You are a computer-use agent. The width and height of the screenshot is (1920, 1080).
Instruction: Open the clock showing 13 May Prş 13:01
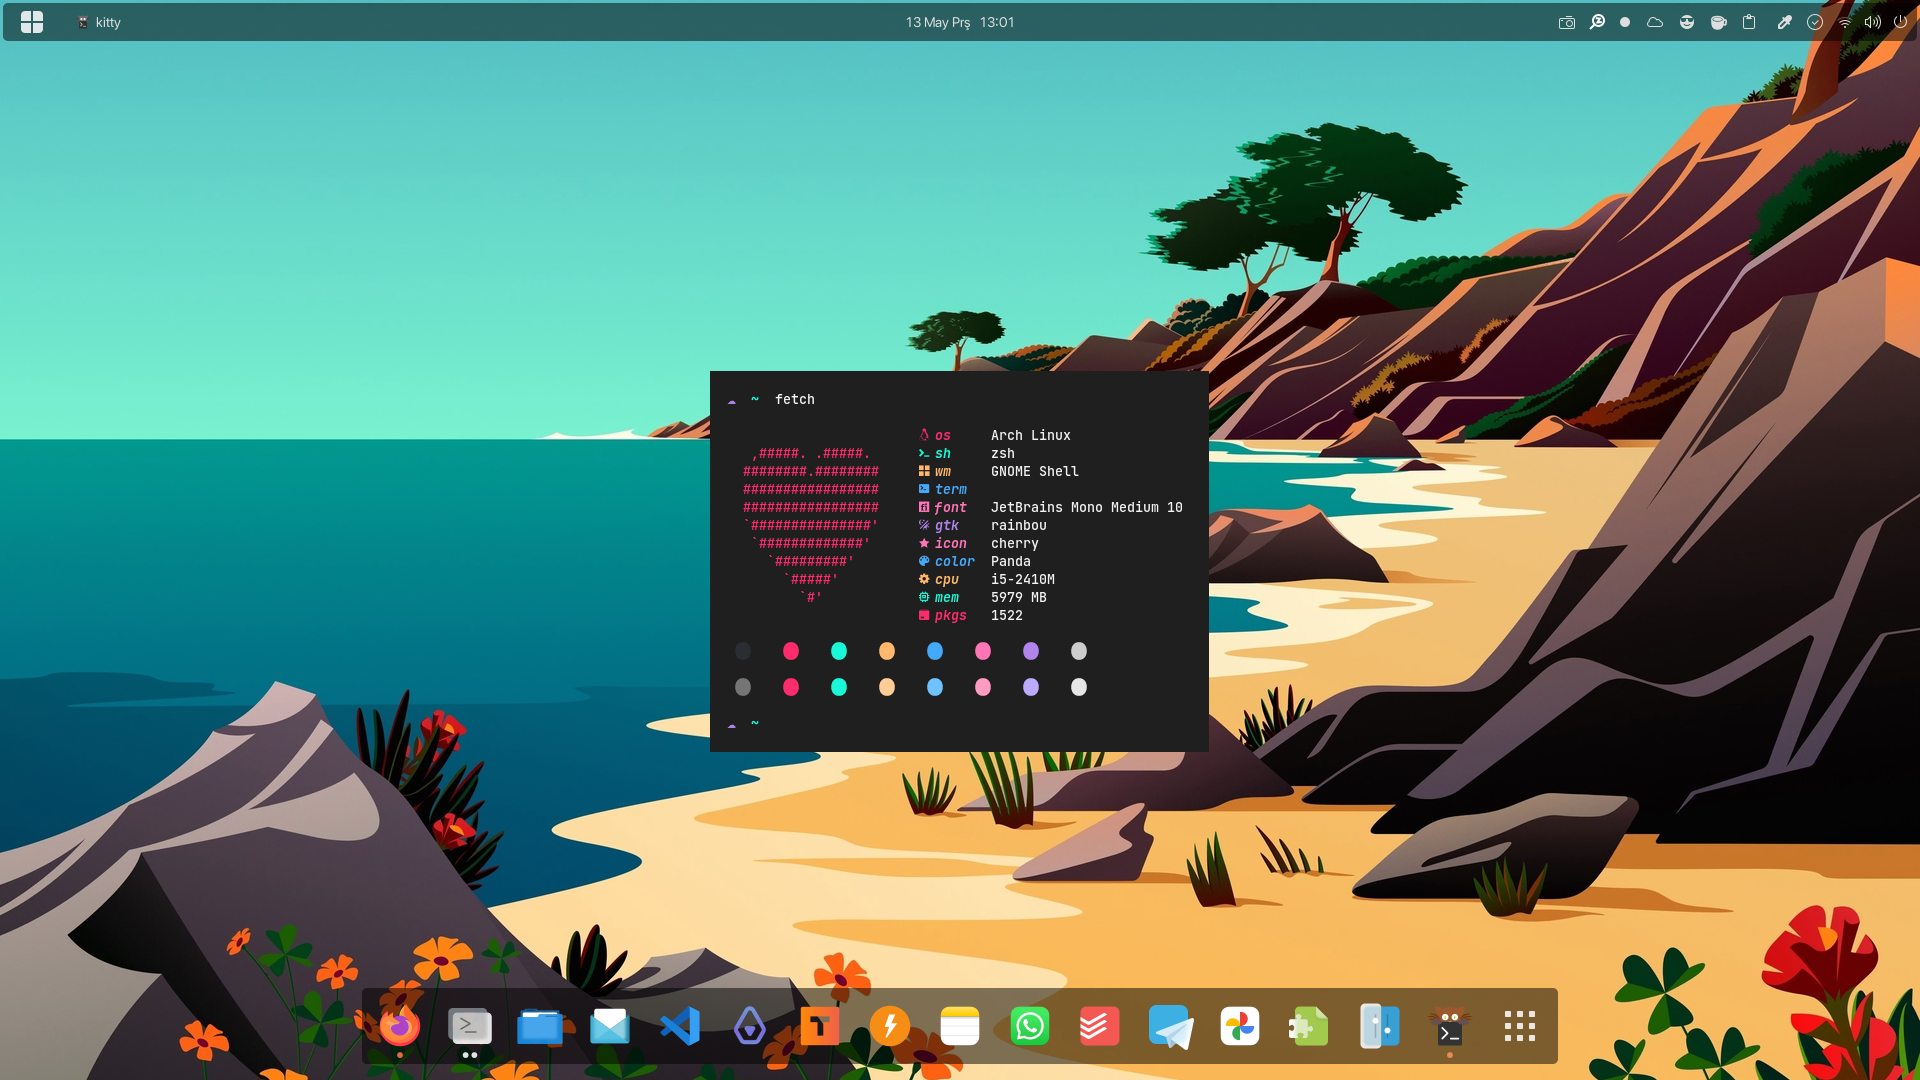coord(960,22)
